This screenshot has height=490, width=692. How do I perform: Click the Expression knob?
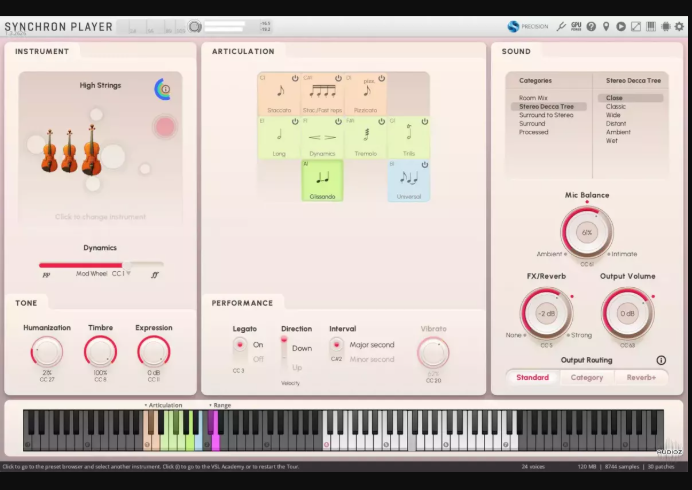pos(154,352)
